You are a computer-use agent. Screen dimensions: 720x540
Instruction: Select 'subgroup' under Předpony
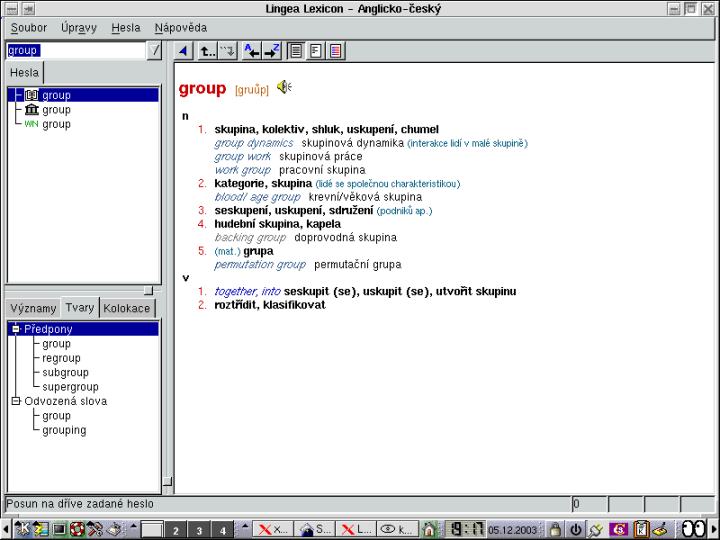pyautogui.click(x=65, y=372)
